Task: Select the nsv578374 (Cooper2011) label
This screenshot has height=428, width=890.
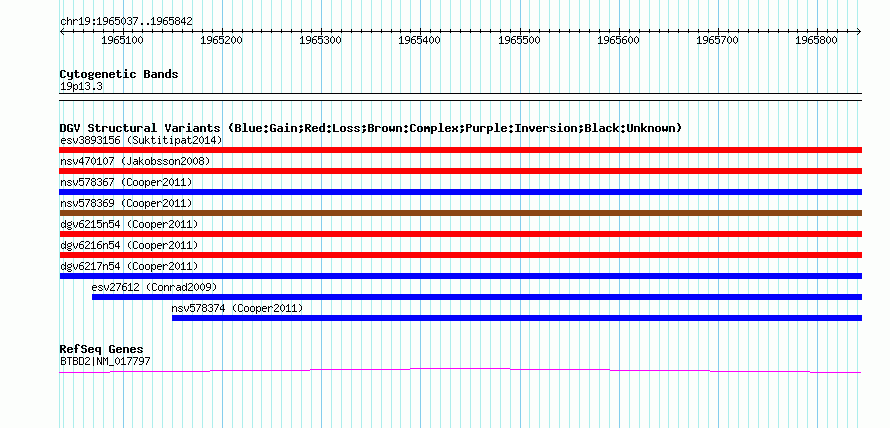Action: point(237,308)
